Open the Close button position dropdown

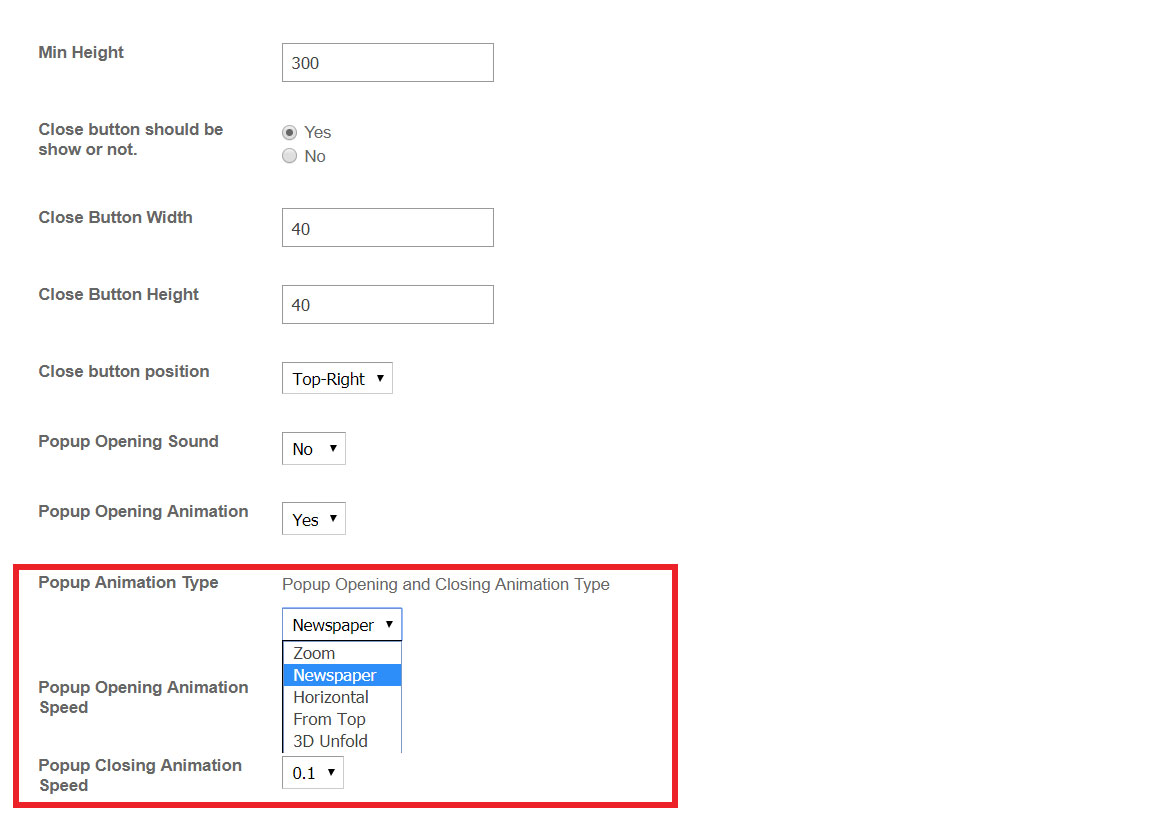[x=337, y=378]
